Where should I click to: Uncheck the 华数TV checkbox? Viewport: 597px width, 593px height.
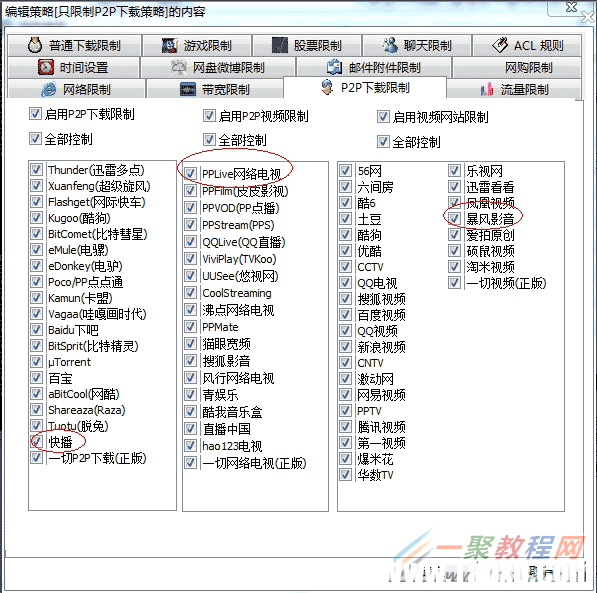tap(345, 475)
